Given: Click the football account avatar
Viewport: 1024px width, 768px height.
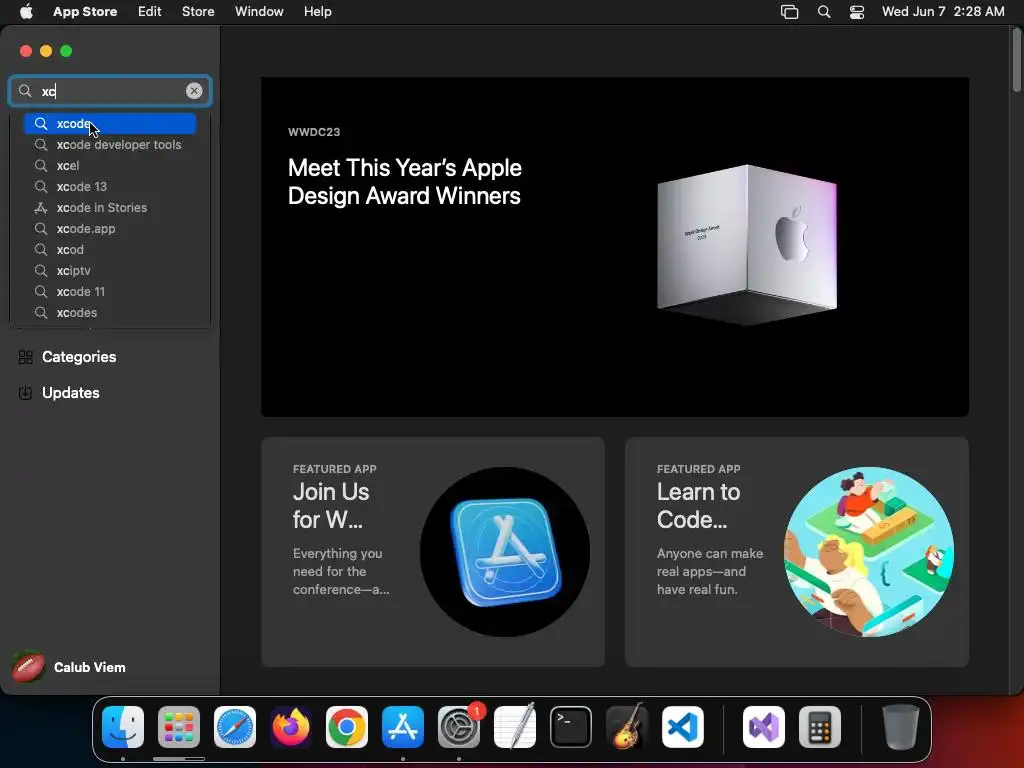Looking at the screenshot, I should click(27, 667).
